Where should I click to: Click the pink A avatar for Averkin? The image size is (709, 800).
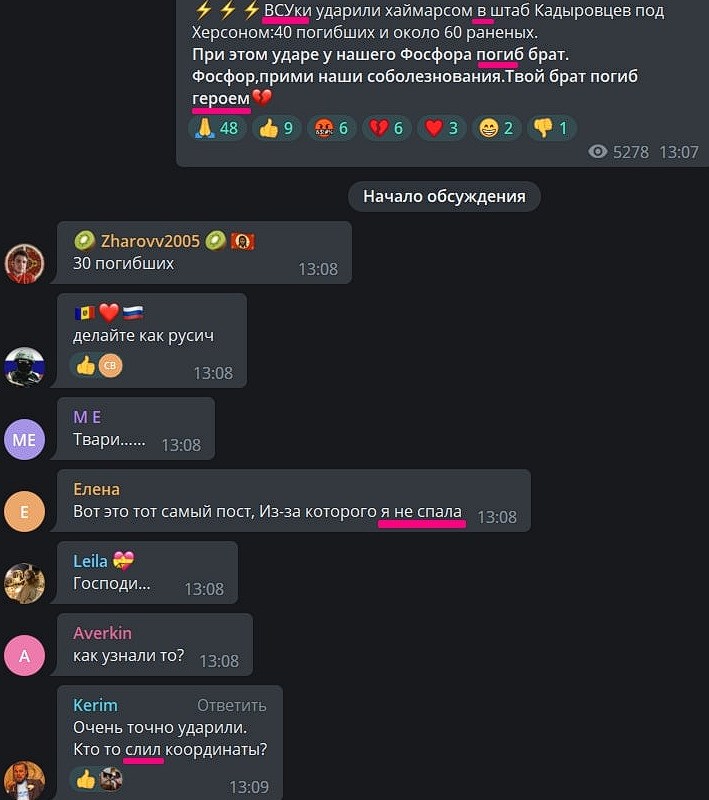click(x=24, y=656)
